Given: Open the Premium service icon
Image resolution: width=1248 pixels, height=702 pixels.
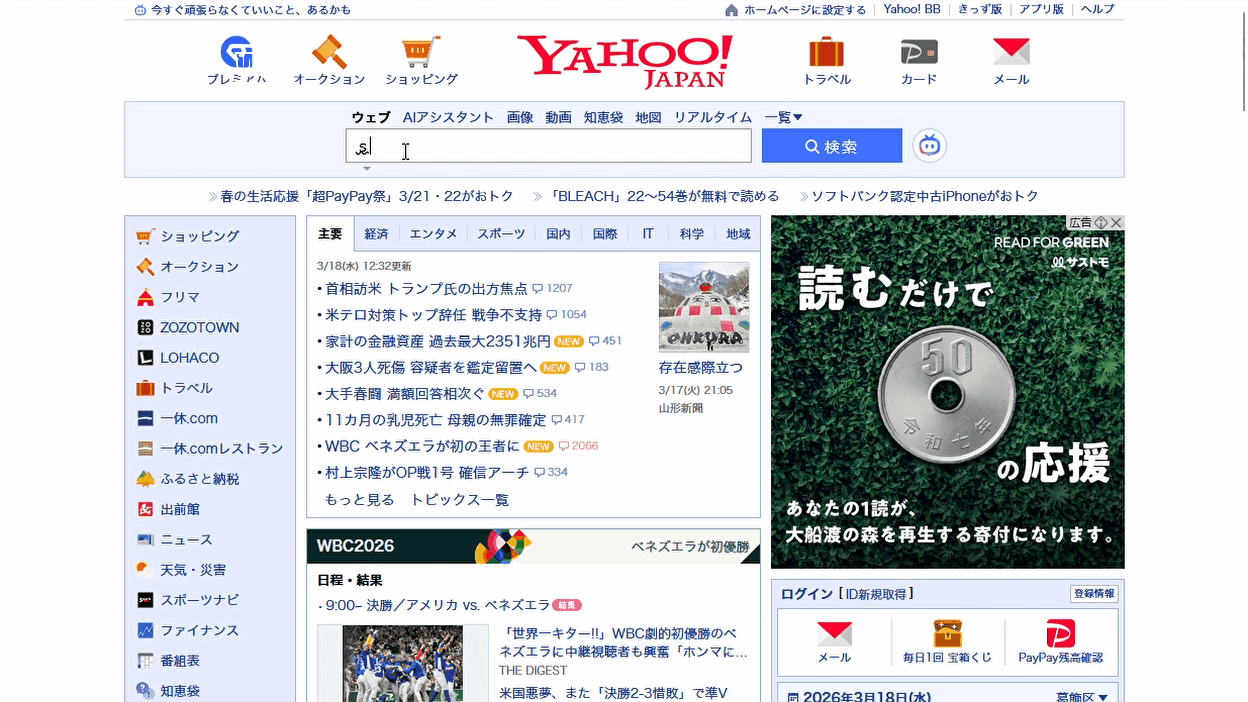Looking at the screenshot, I should [x=237, y=52].
